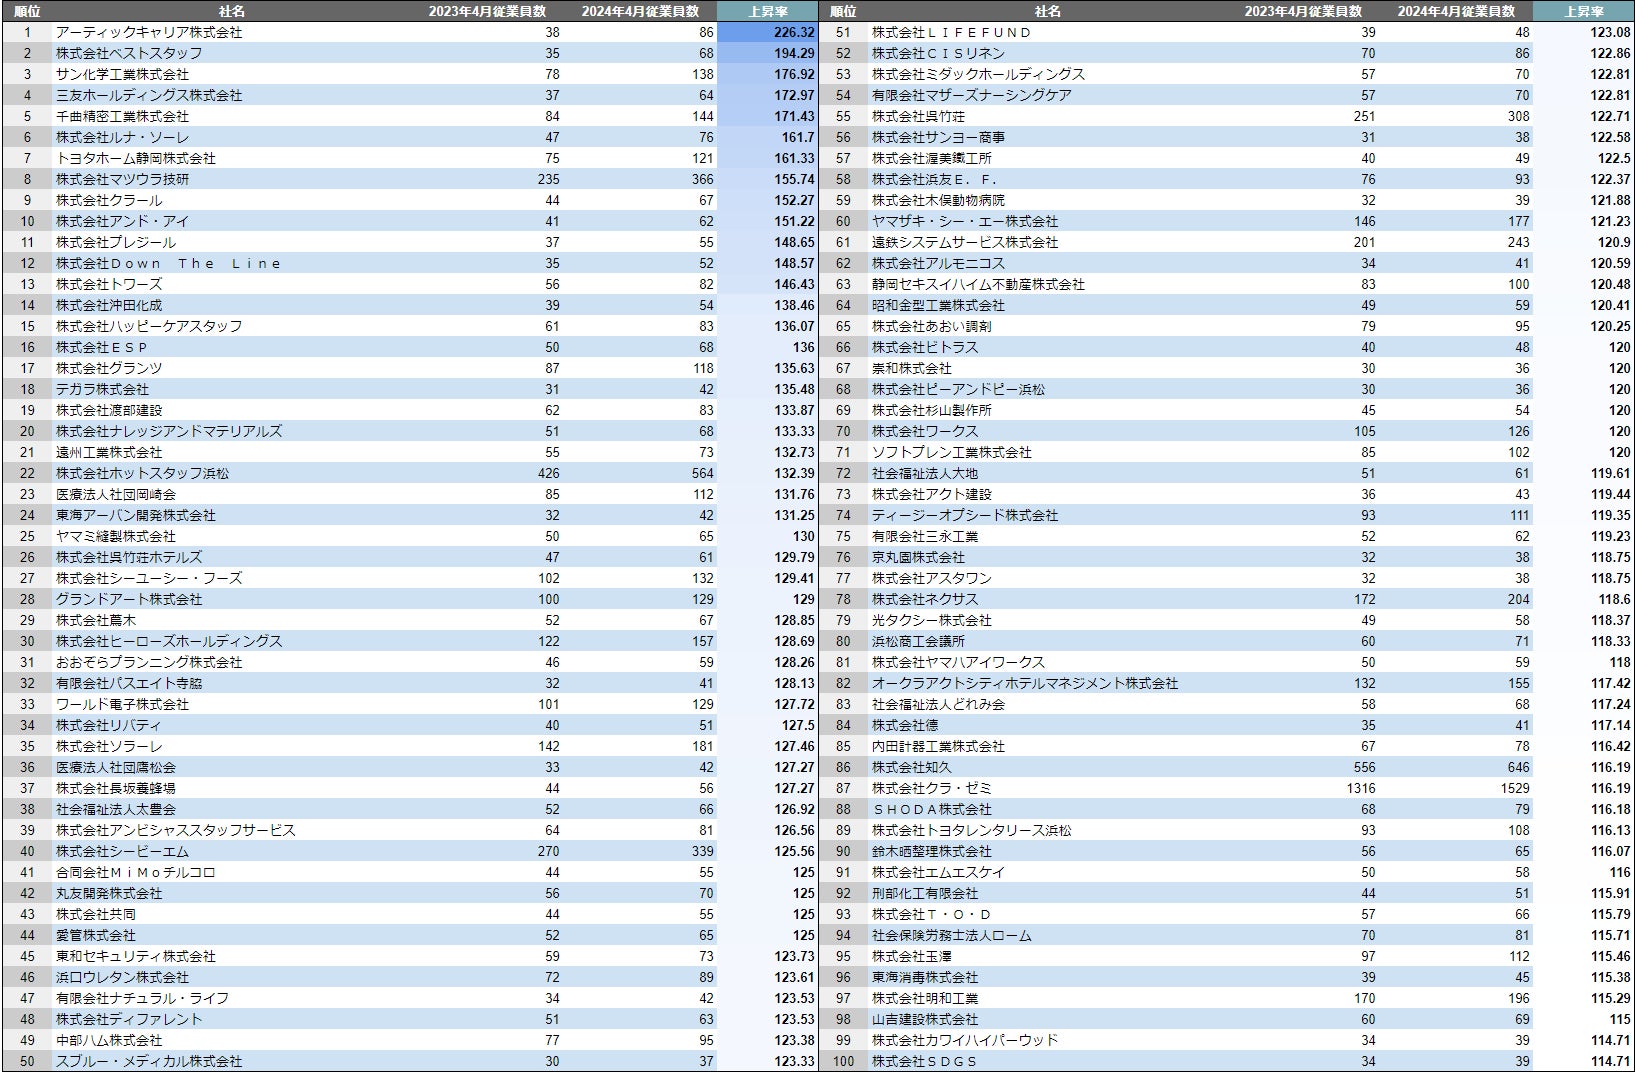The height and width of the screenshot is (1073, 1635).
Task: Click the name 株式会社カワイハイパーウッド
Action: pos(965,1040)
